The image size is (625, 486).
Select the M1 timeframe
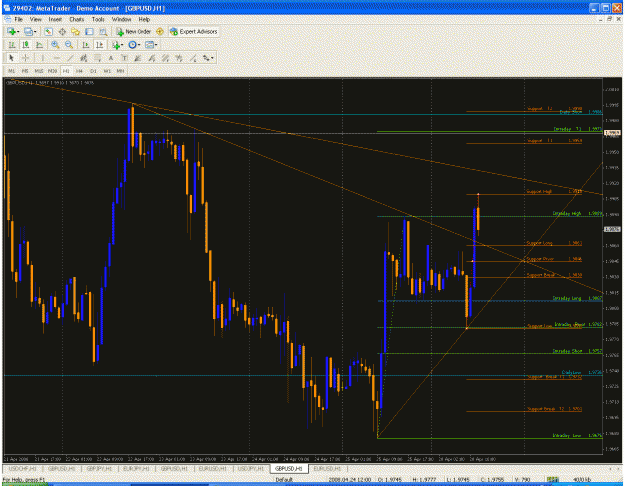click(12, 71)
